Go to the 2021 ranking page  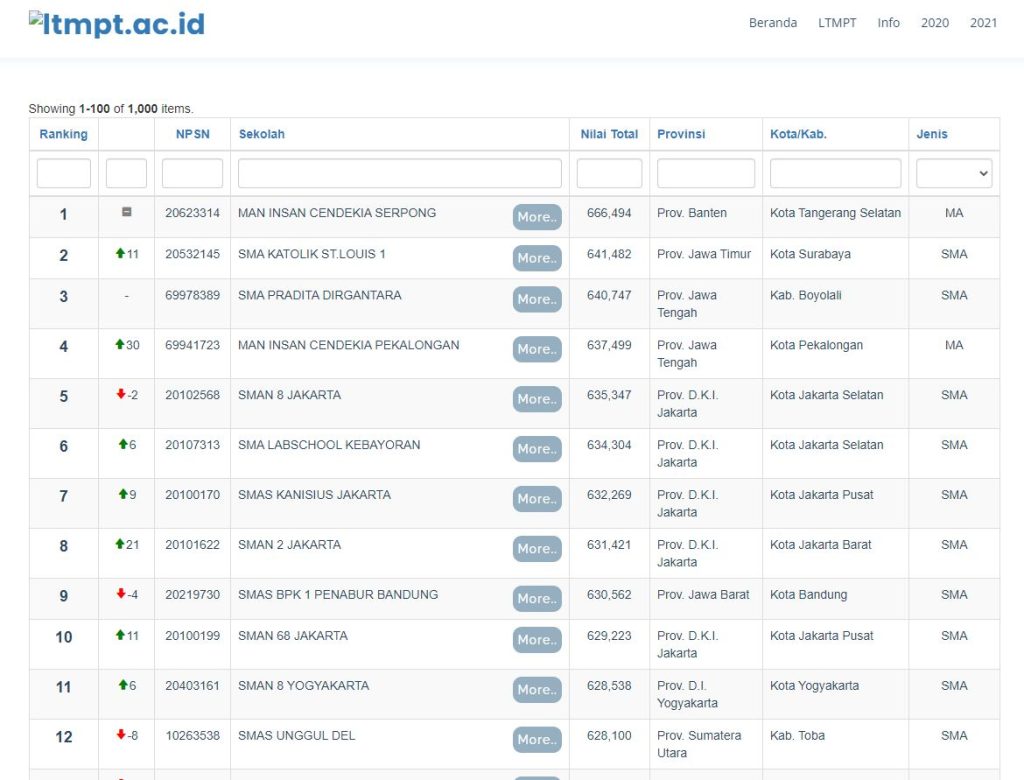tap(984, 23)
